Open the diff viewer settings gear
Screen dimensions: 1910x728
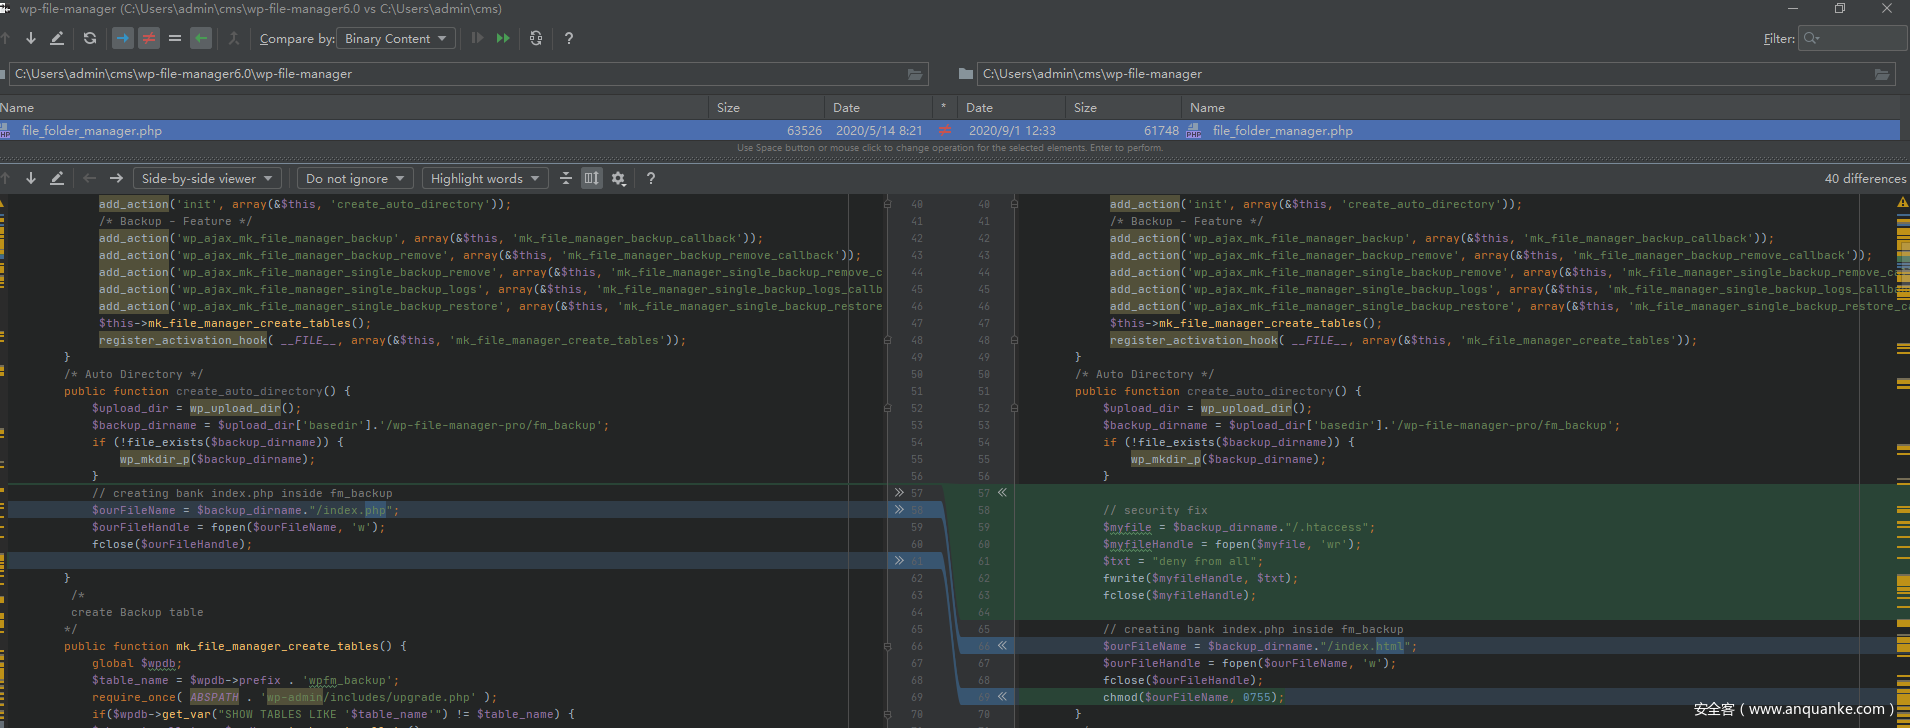[x=619, y=178]
